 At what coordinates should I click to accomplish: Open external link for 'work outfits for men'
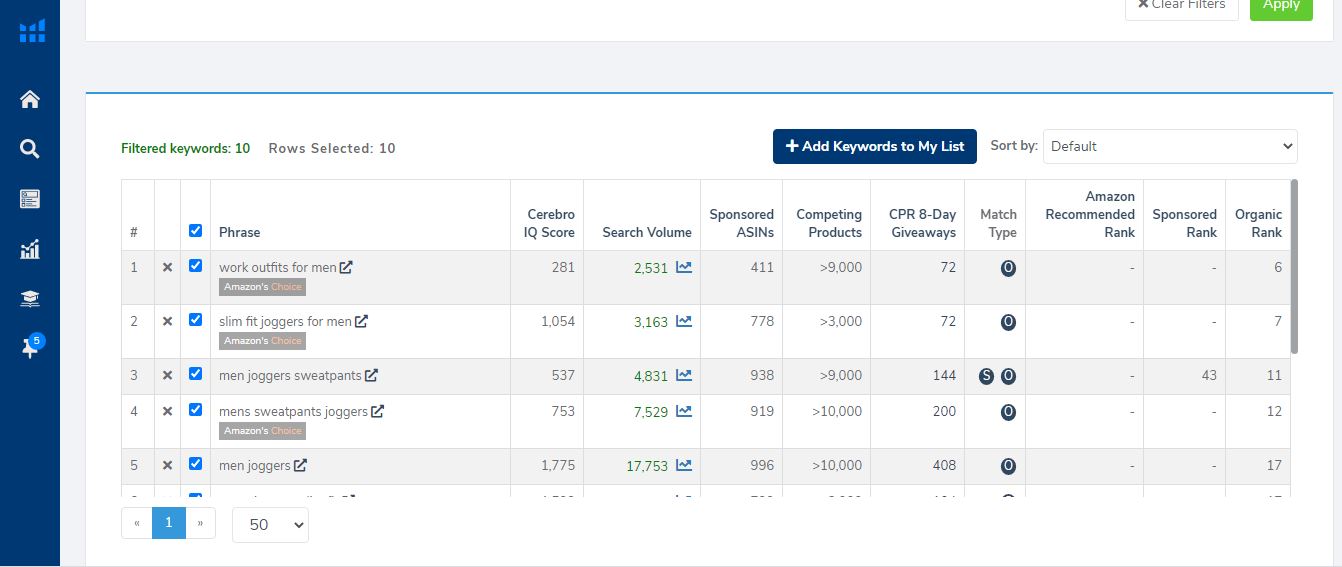(x=346, y=268)
